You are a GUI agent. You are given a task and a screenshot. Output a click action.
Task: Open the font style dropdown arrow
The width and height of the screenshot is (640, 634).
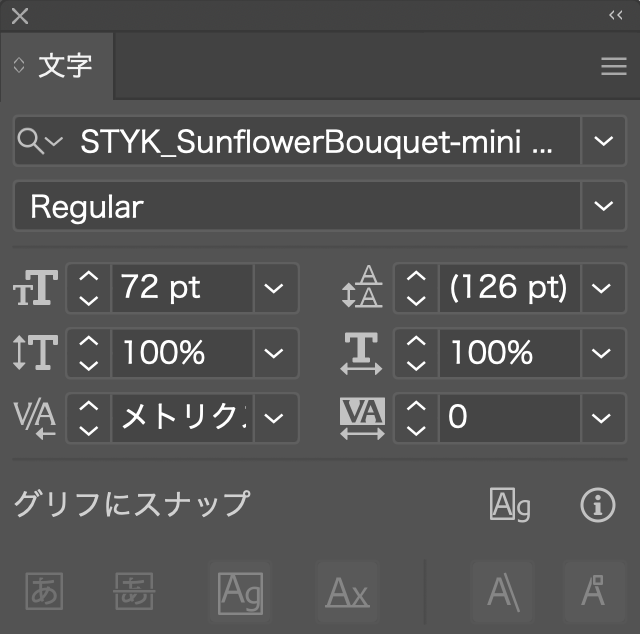tap(603, 206)
